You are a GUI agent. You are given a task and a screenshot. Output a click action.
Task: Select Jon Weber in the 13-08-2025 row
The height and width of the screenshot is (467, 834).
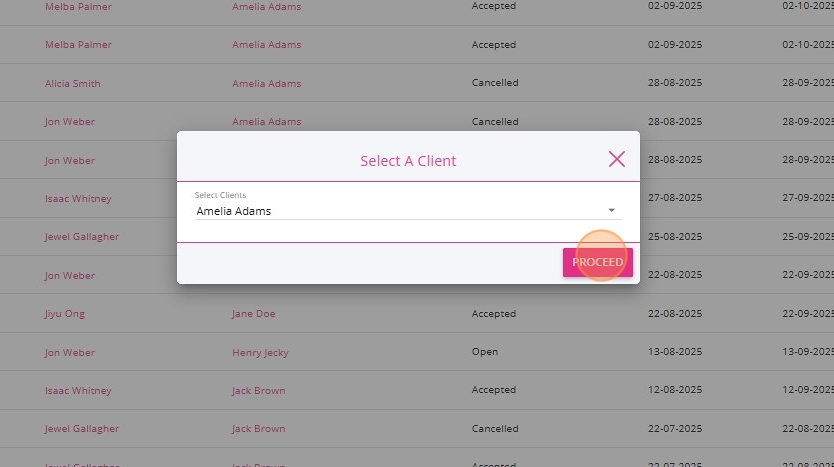[70, 353]
